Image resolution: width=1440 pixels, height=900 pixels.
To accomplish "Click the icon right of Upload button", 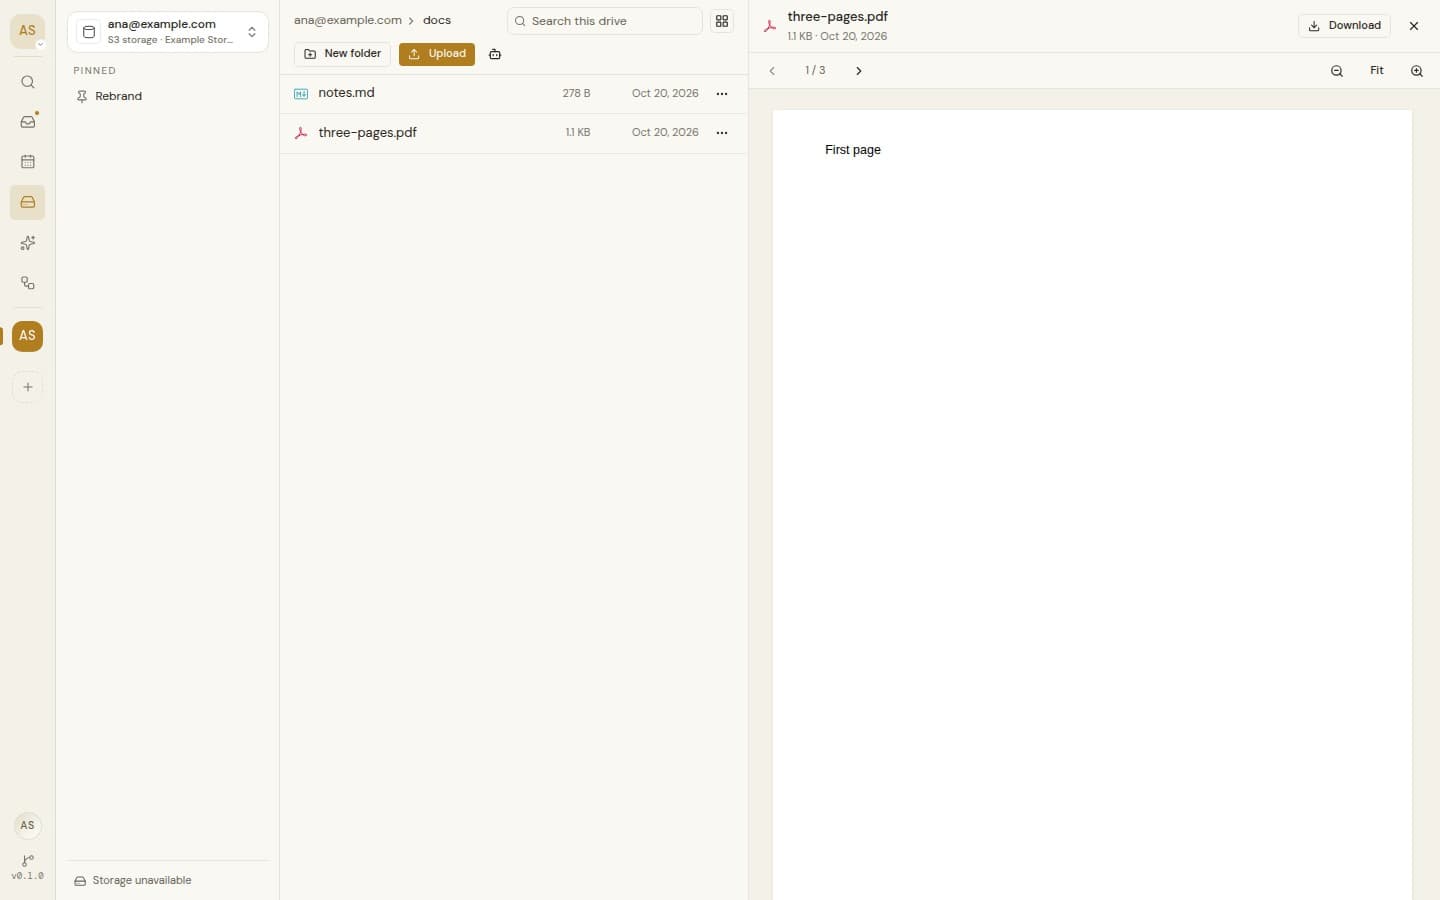I will (x=495, y=54).
